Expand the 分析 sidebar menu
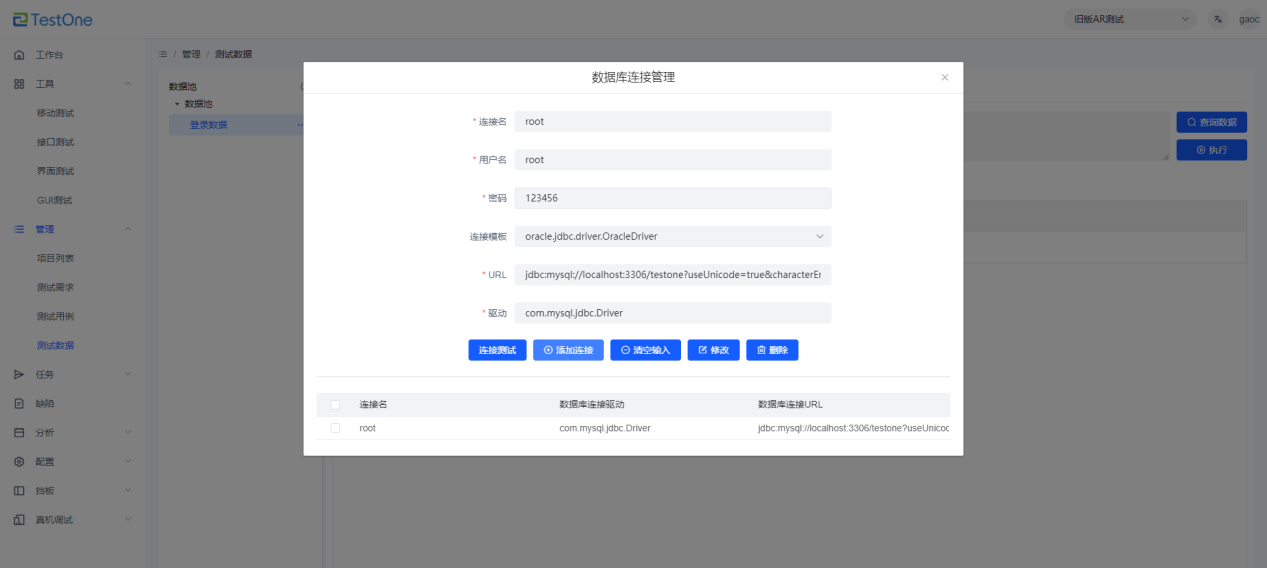 pyautogui.click(x=127, y=433)
